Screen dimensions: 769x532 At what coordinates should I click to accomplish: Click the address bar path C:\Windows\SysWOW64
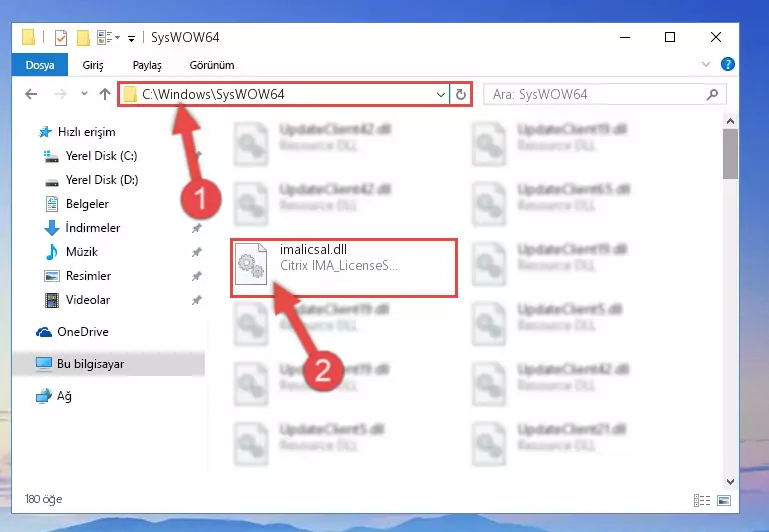[x=213, y=94]
